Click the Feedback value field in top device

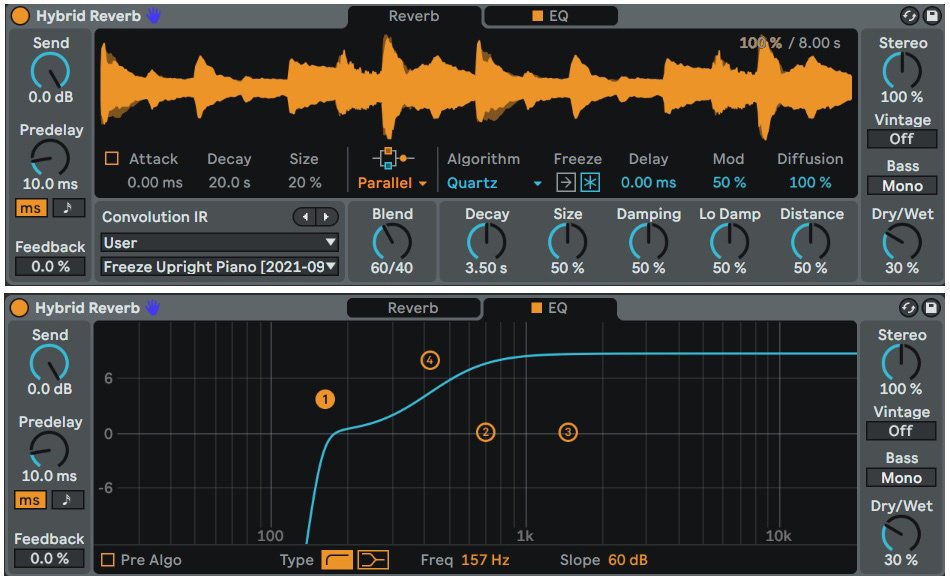pyautogui.click(x=50, y=266)
